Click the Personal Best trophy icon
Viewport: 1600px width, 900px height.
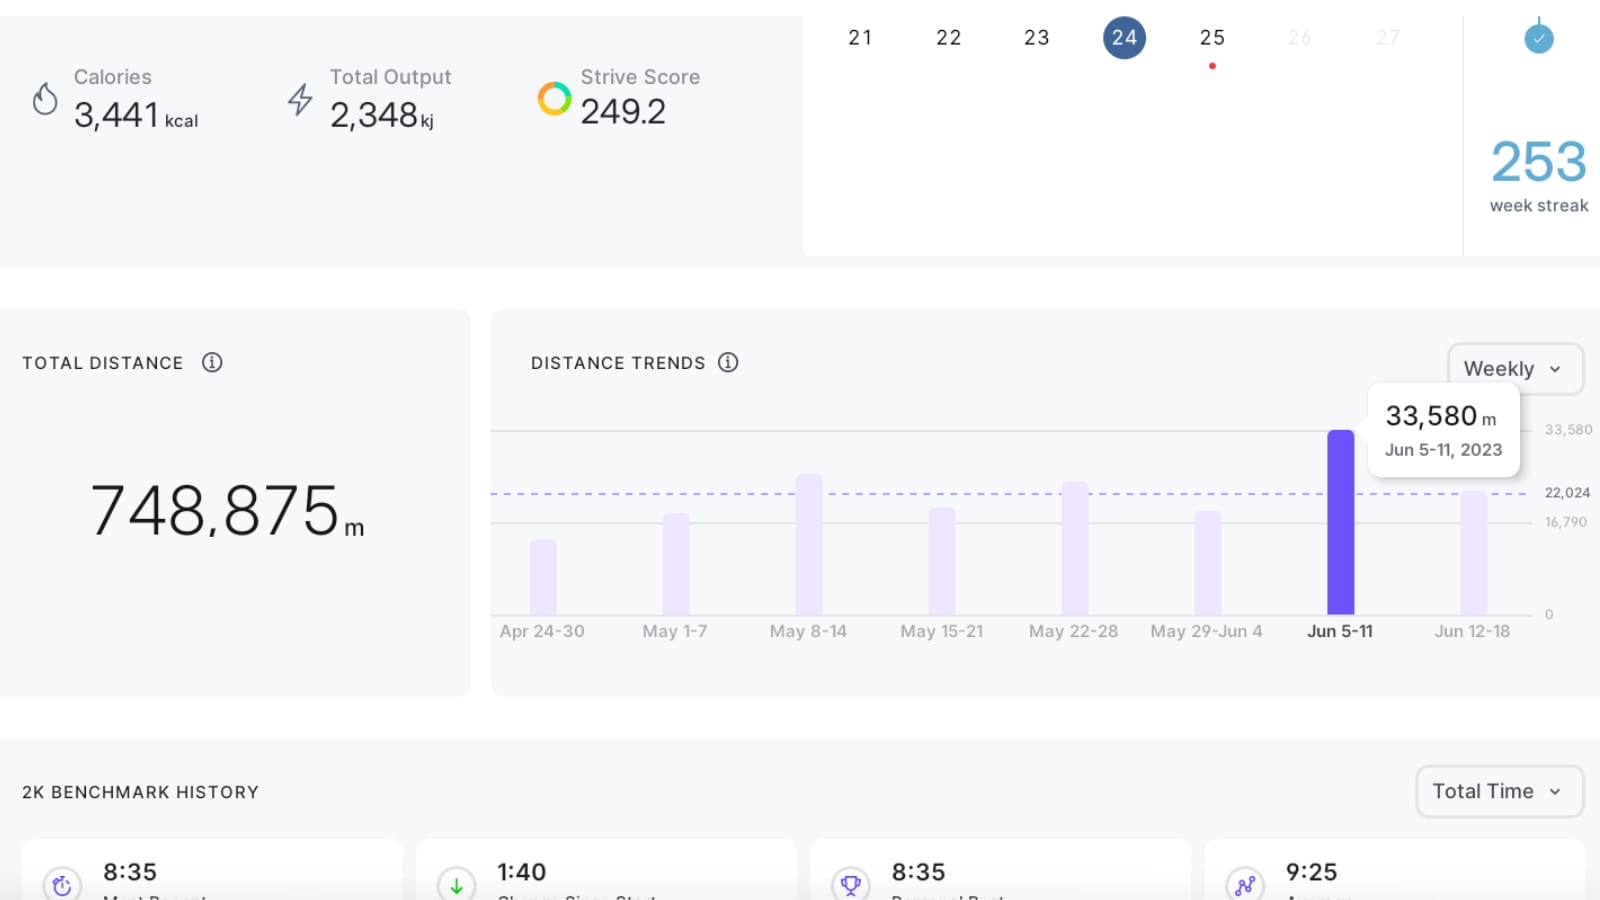[850, 884]
